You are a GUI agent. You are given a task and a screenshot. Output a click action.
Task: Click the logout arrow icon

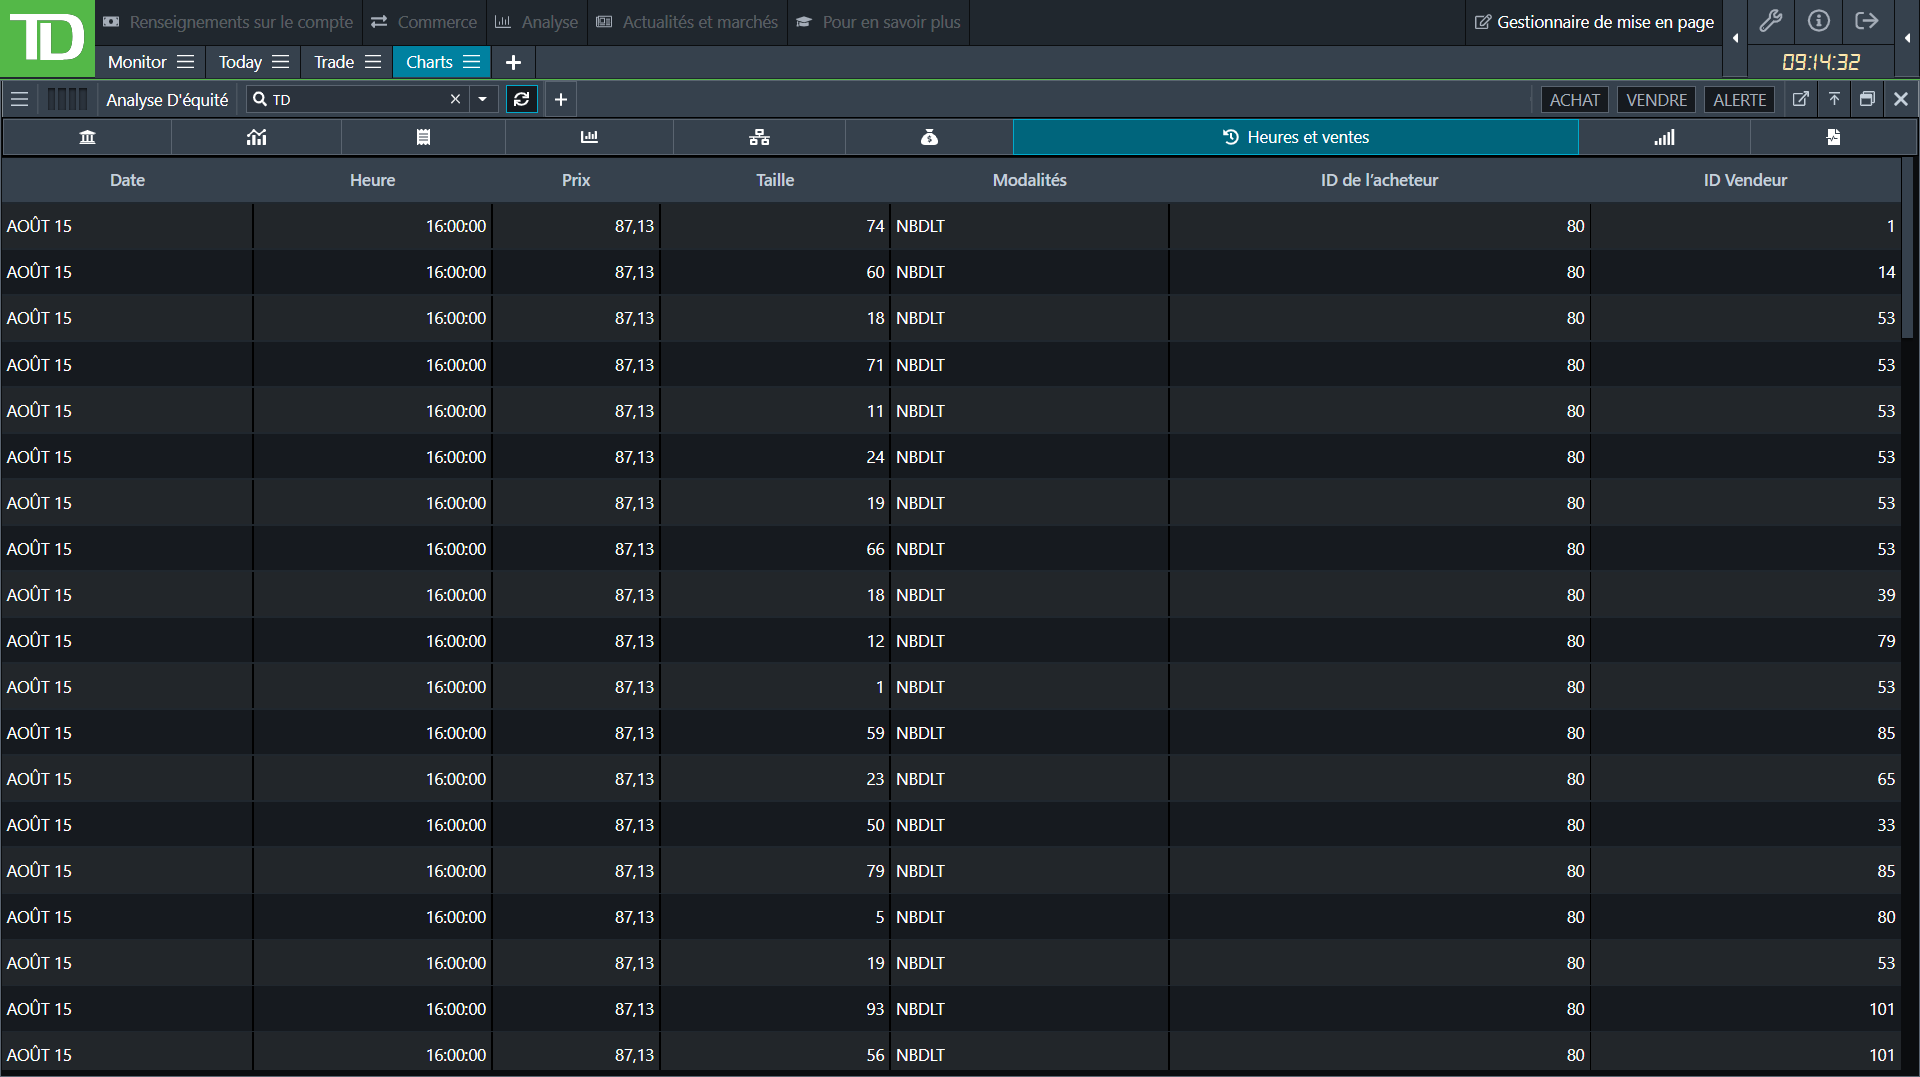coord(1867,21)
